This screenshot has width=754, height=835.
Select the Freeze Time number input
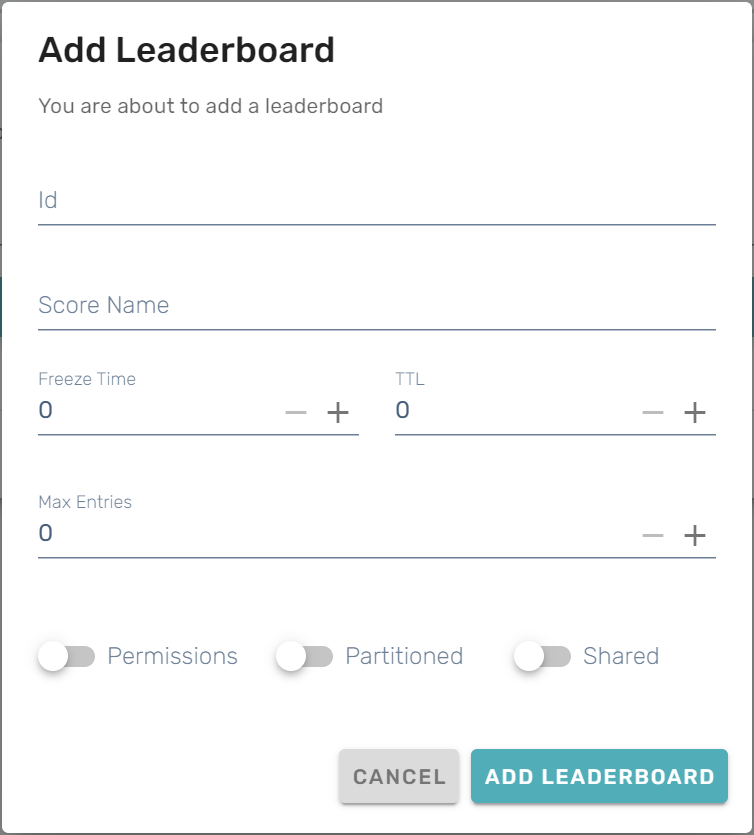[155, 411]
